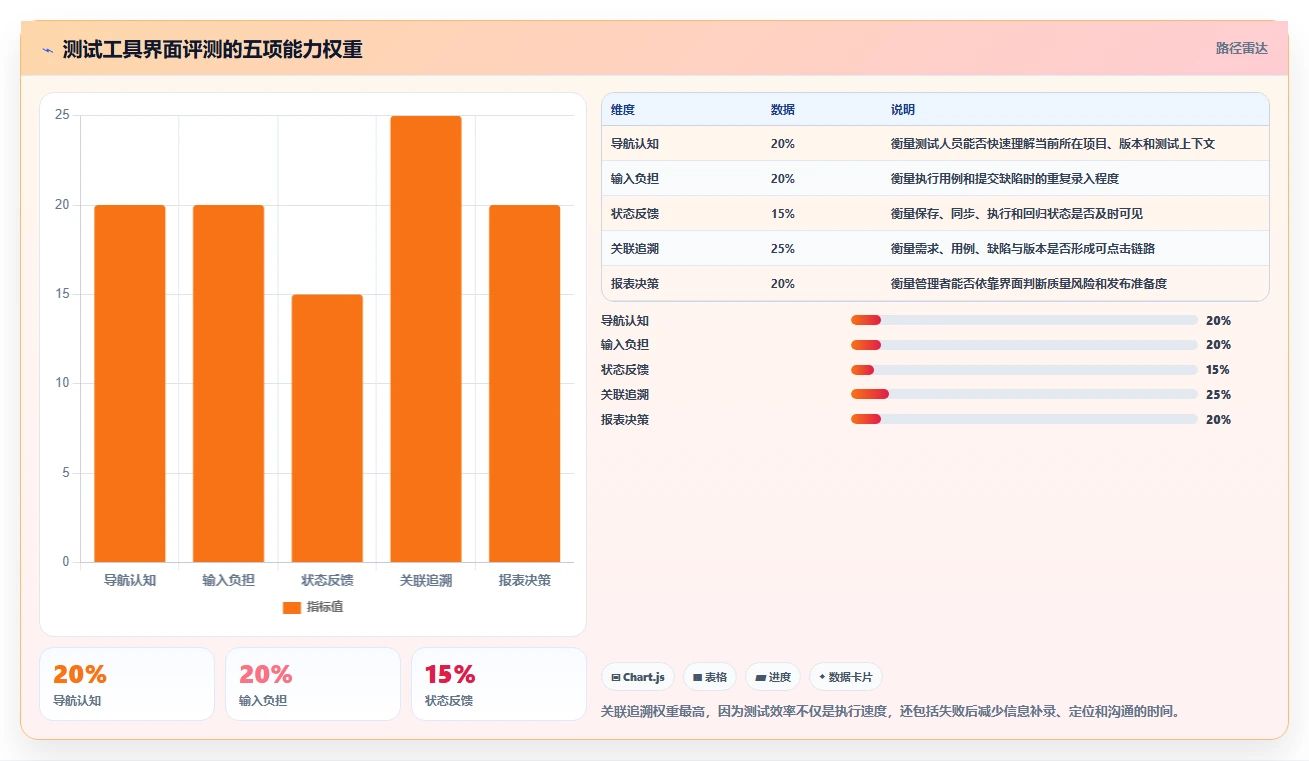Click the 关联追溯 bar in the chart
Screen dimensions: 1309x761
click(426, 339)
